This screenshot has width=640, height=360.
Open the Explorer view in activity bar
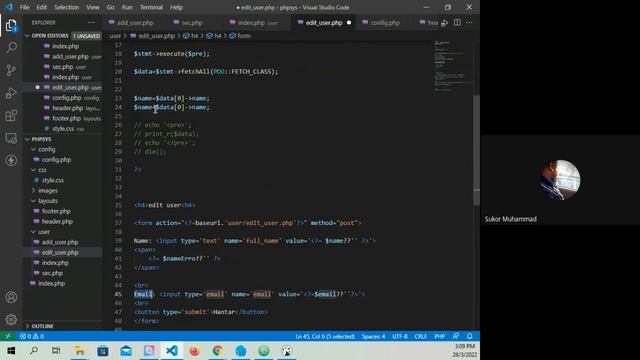[x=11, y=26]
